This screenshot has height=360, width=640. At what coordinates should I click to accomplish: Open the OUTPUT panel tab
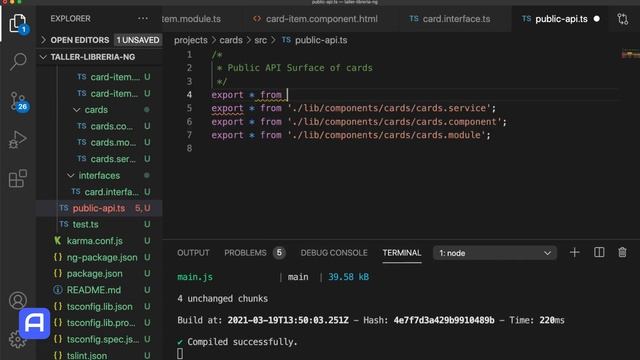pyautogui.click(x=193, y=253)
